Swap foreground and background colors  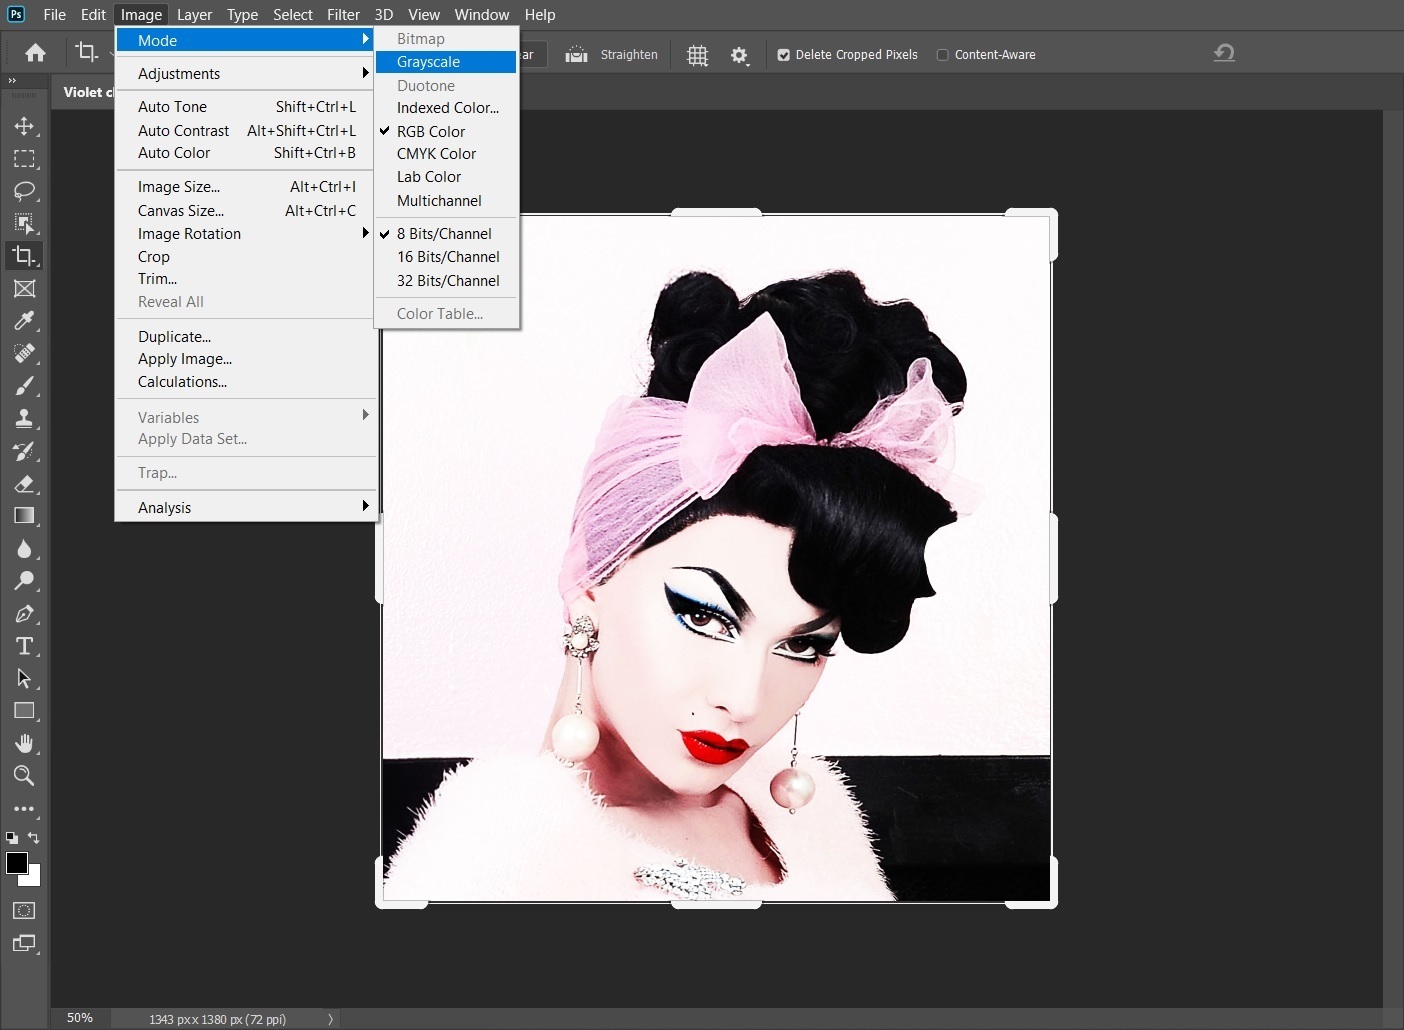click(34, 838)
